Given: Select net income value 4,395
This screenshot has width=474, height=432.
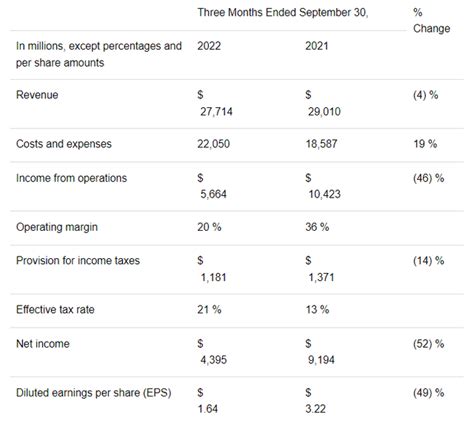Looking at the screenshot, I should point(213,360).
